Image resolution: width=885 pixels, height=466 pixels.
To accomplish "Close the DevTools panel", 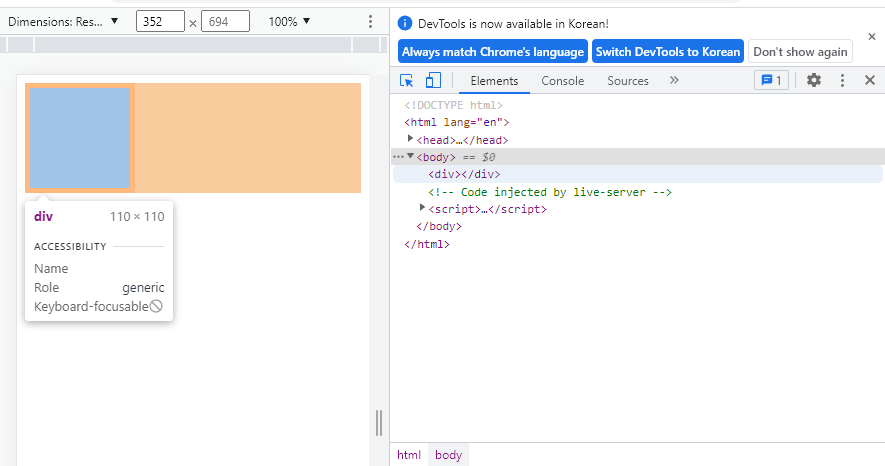I will 870,80.
